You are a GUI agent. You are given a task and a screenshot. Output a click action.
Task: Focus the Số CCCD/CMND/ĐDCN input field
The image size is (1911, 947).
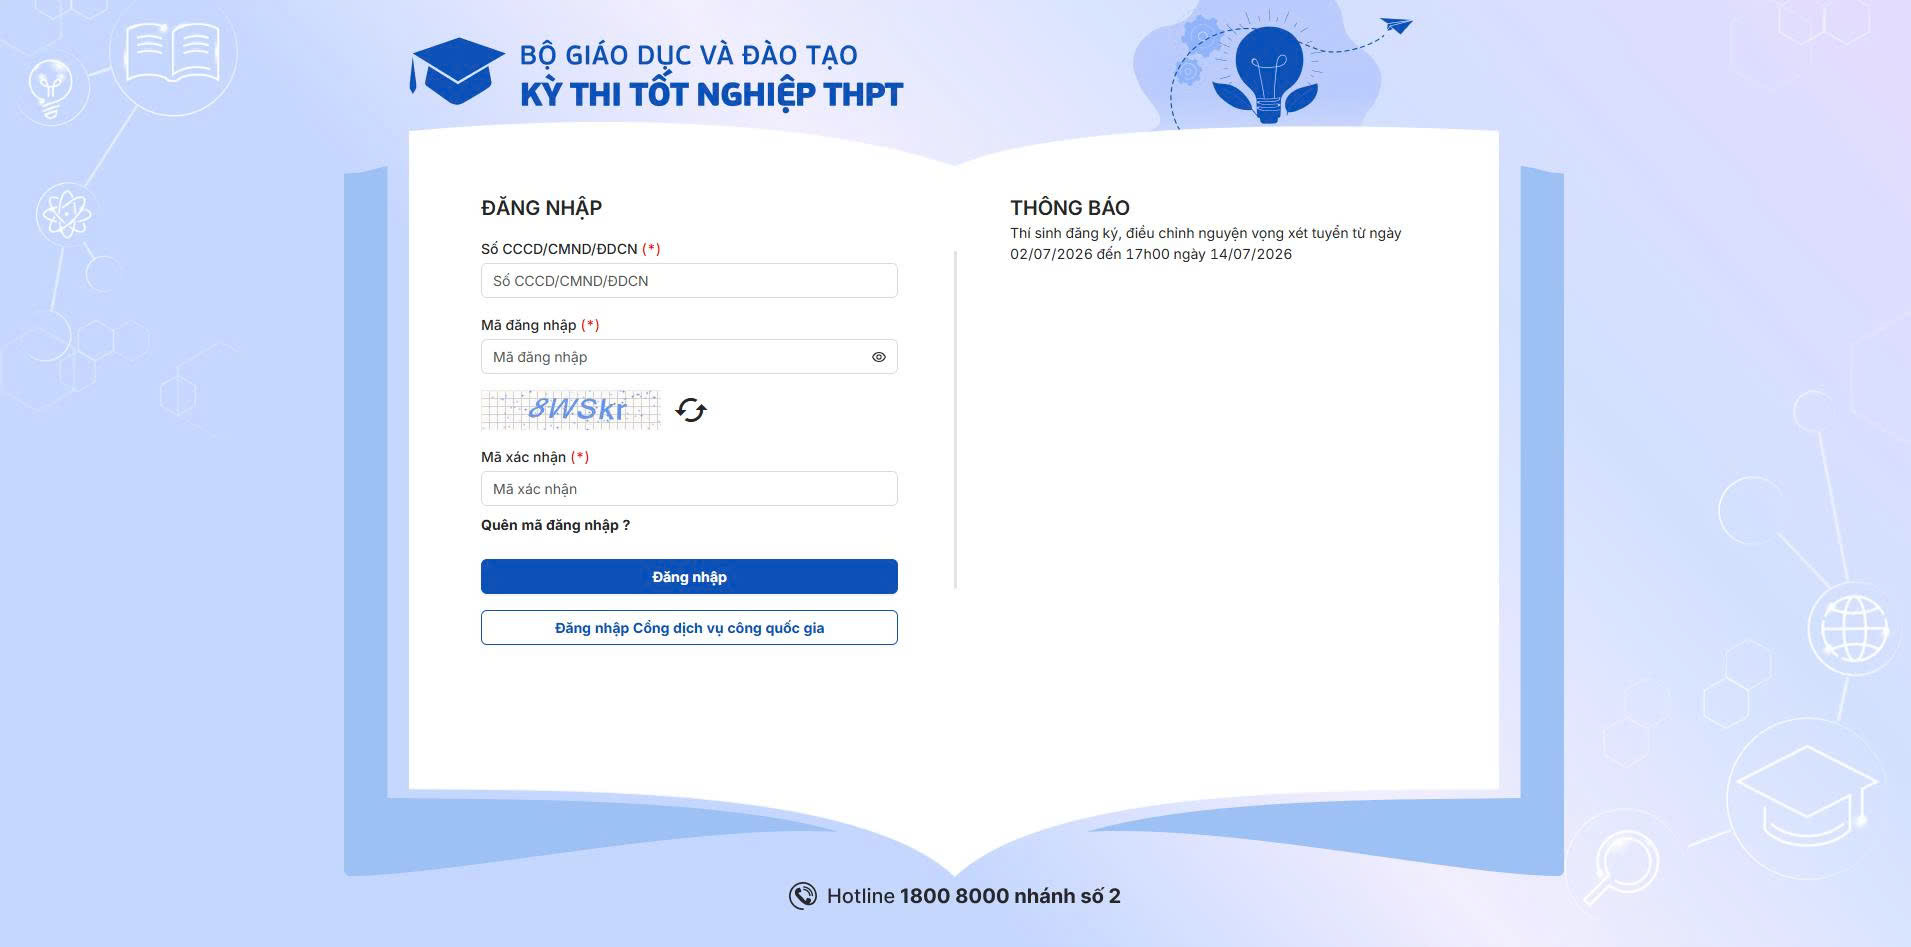689,281
